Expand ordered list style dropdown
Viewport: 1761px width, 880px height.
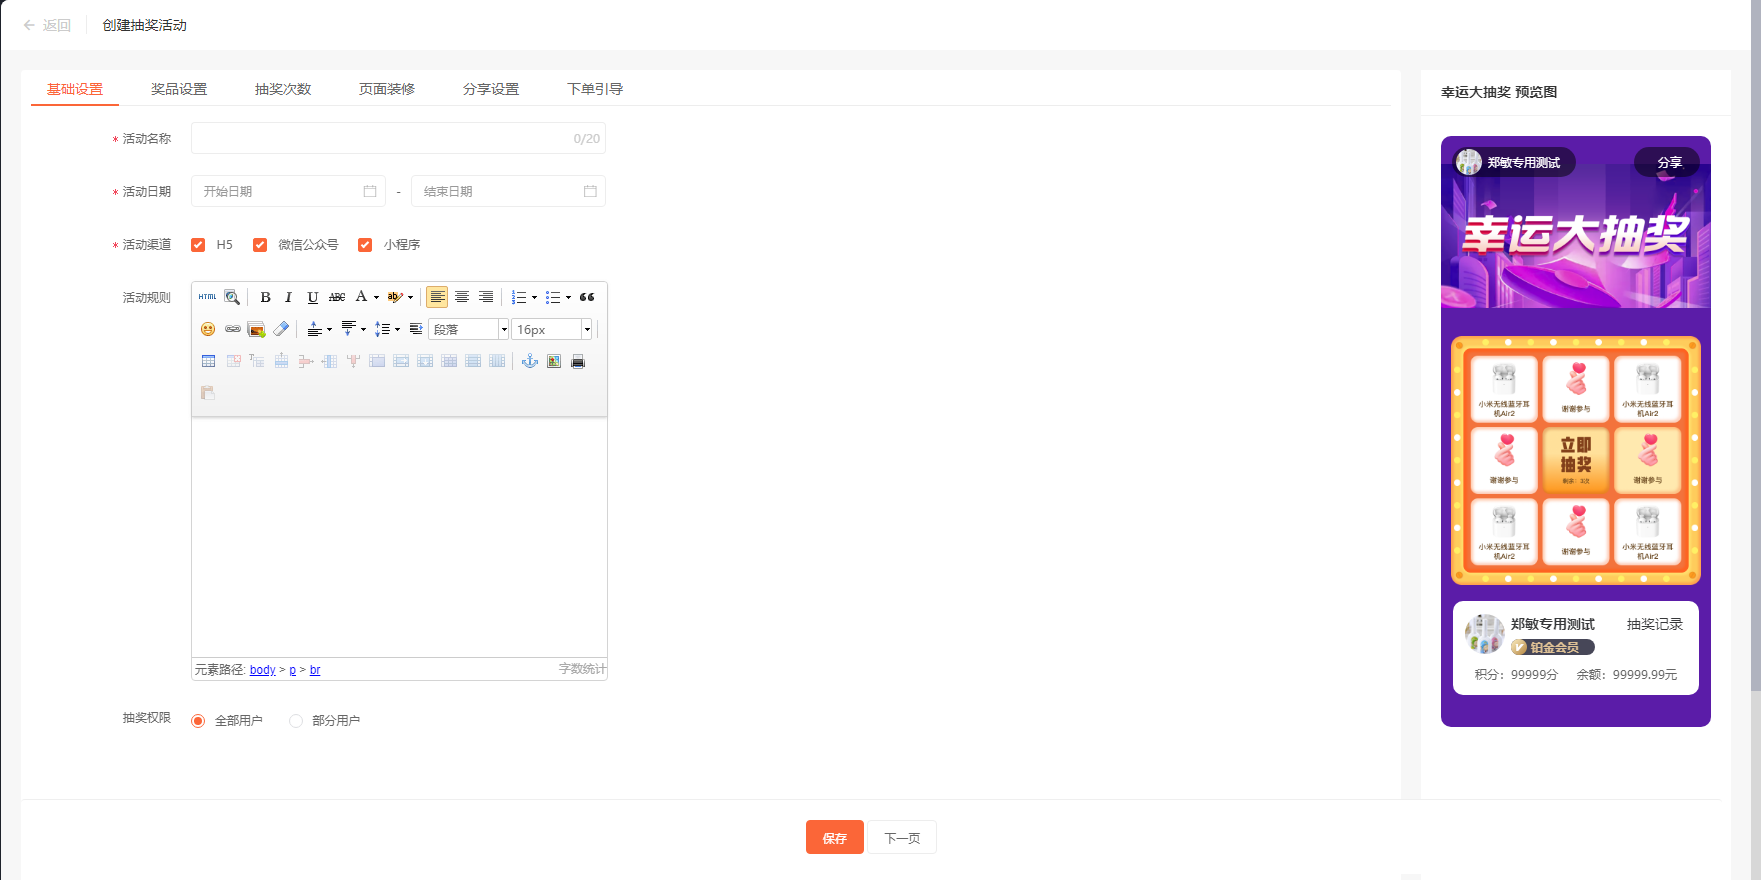pos(534,297)
